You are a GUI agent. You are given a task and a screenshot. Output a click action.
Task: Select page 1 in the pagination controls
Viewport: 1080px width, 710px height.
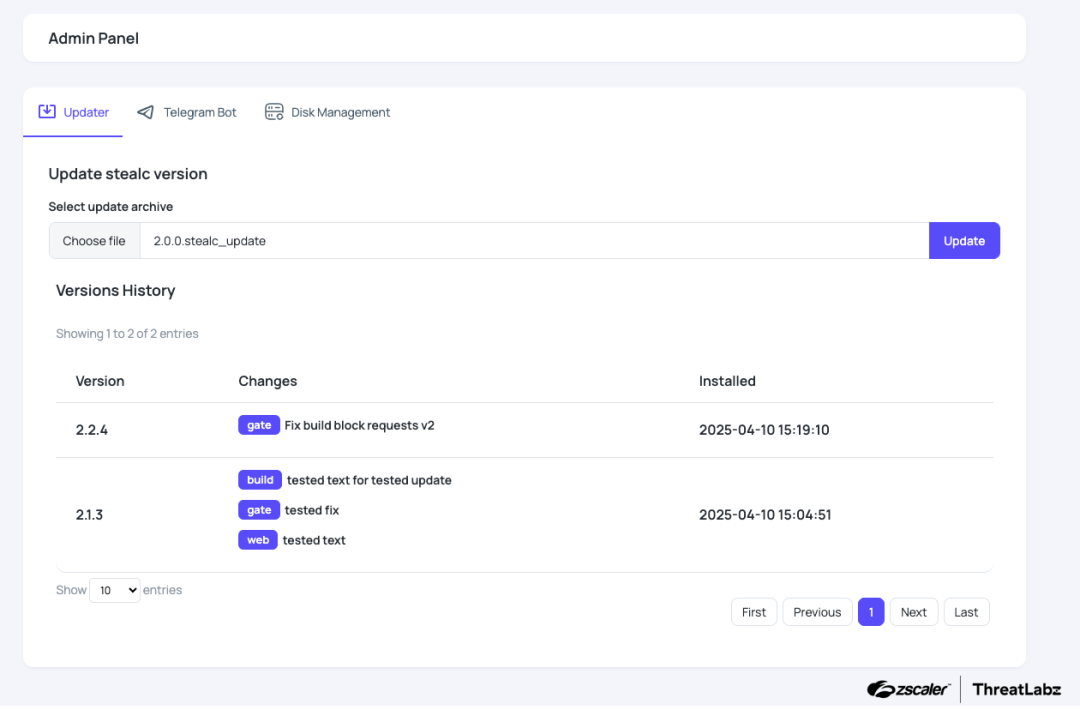(x=871, y=611)
